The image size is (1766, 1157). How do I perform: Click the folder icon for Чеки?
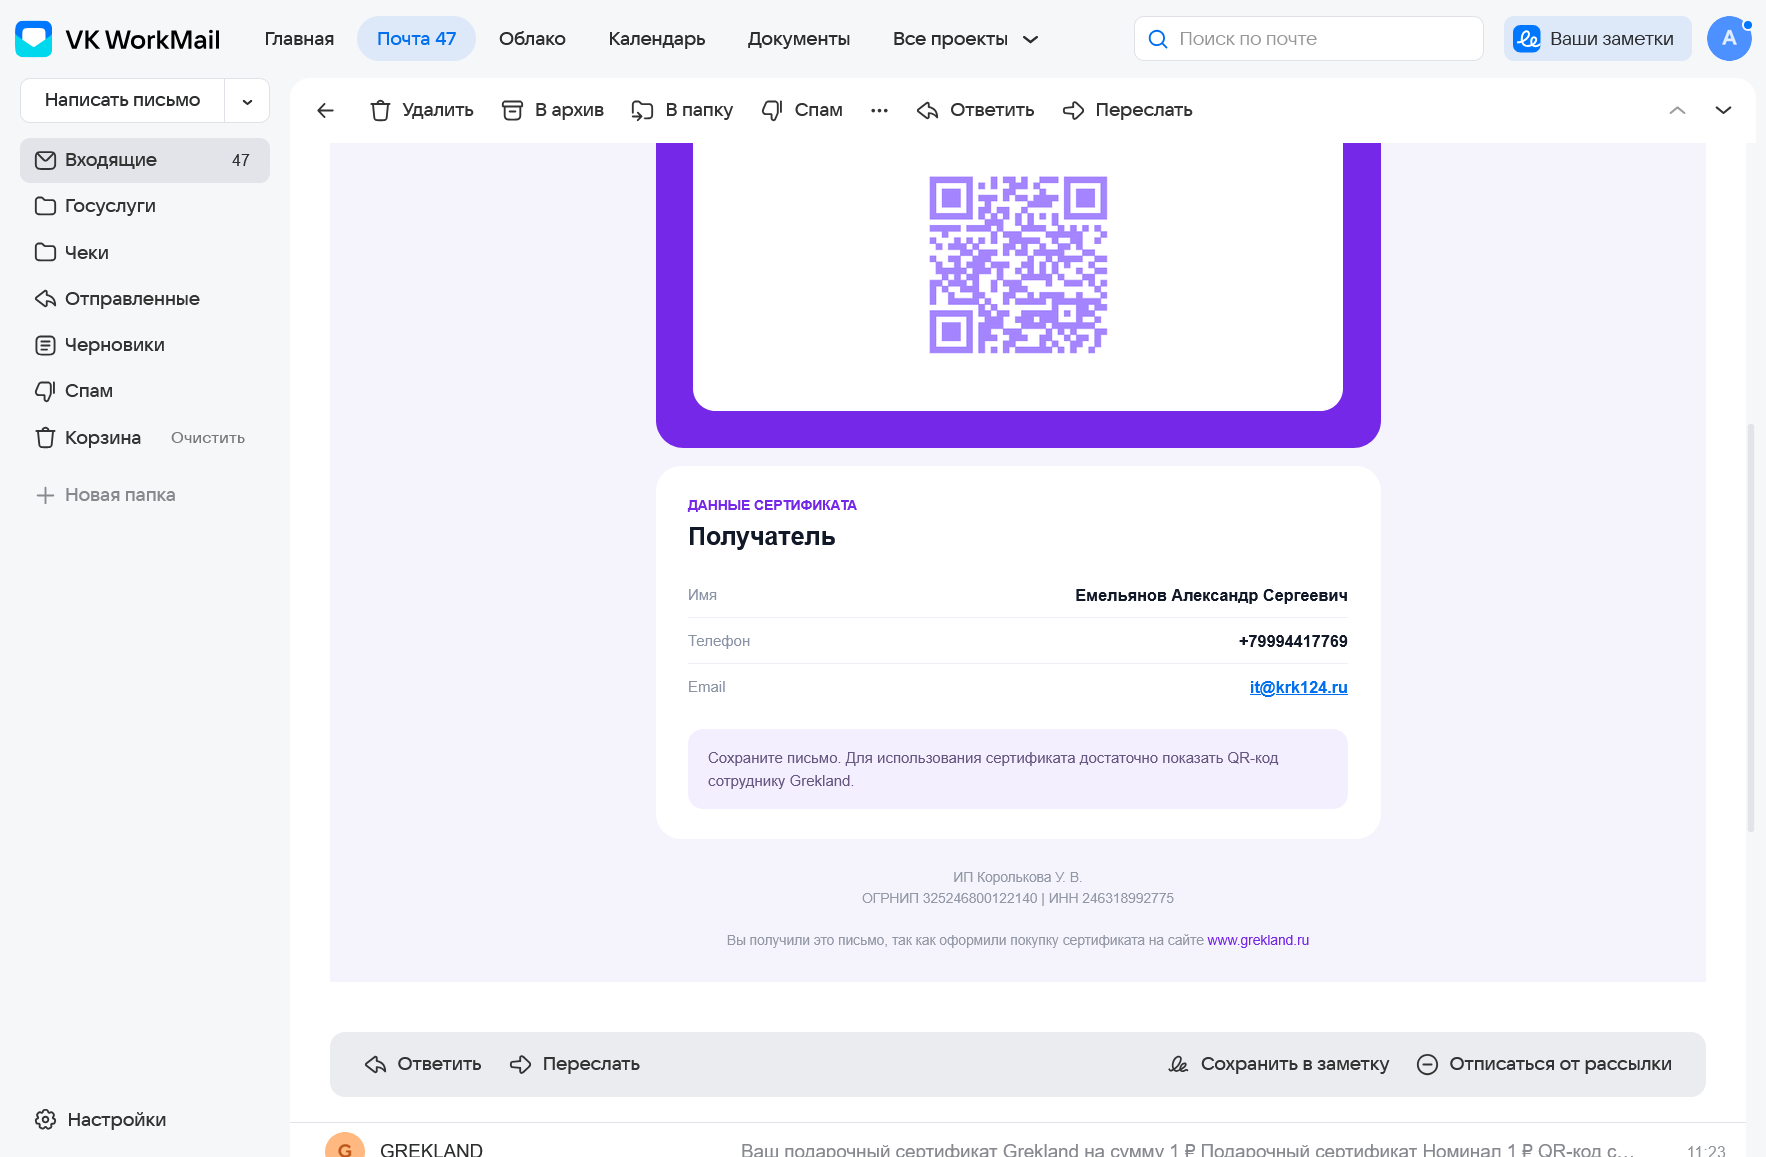(45, 252)
